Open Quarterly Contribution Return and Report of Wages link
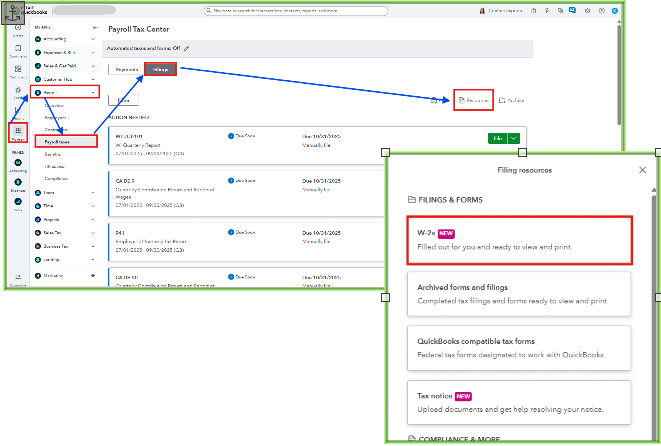This screenshot has height=446, width=661. pos(165,193)
